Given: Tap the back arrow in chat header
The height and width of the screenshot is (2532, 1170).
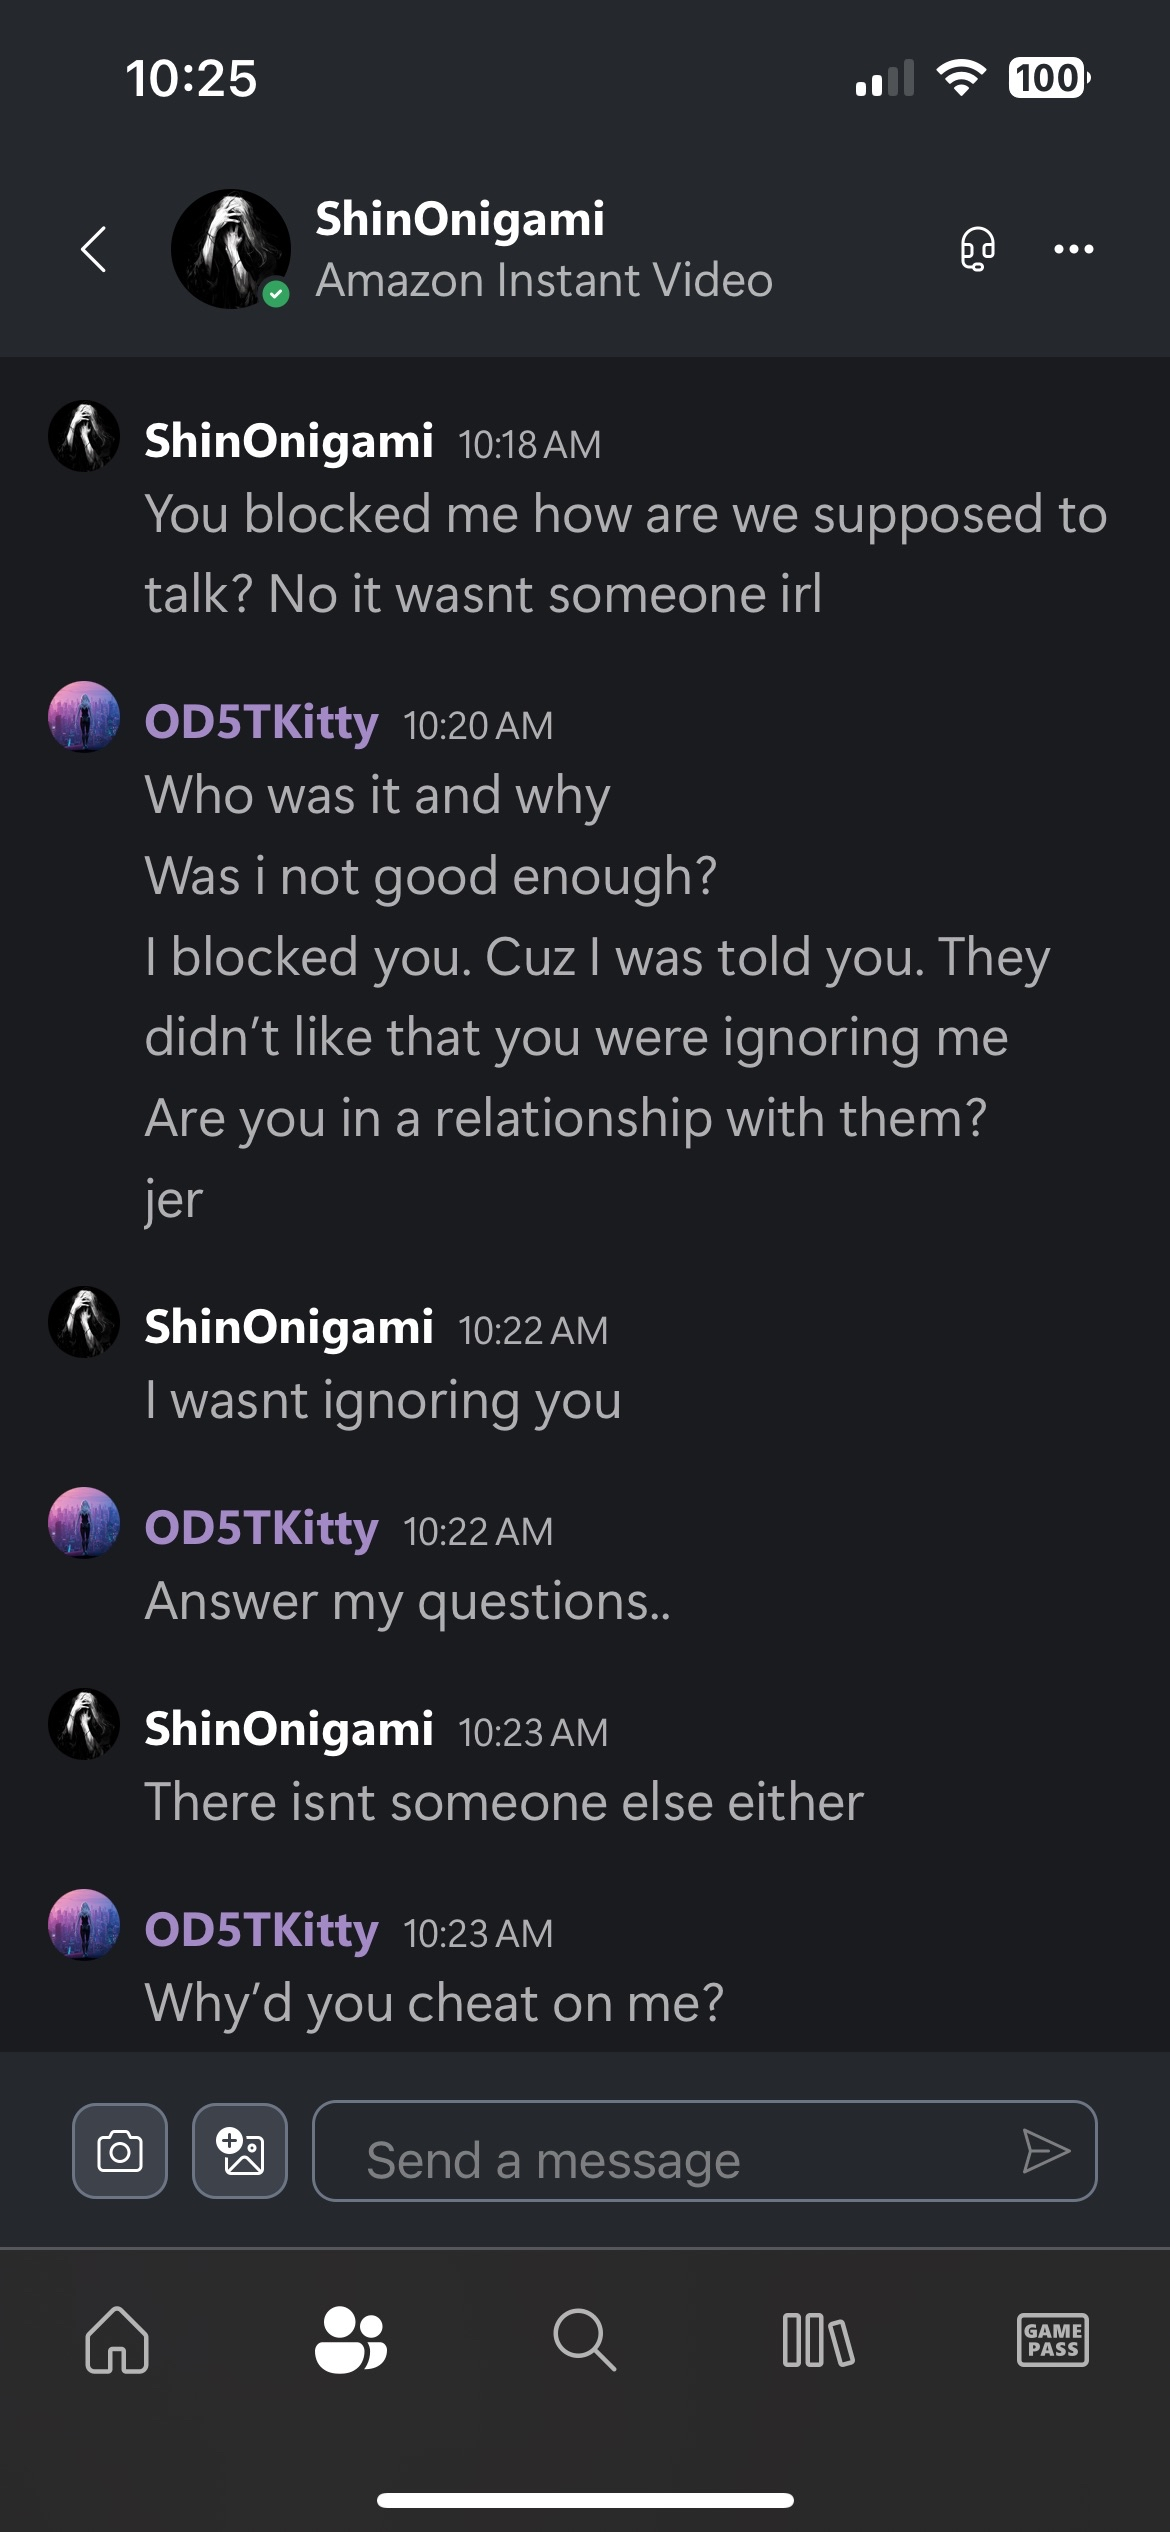Looking at the screenshot, I should tap(94, 249).
